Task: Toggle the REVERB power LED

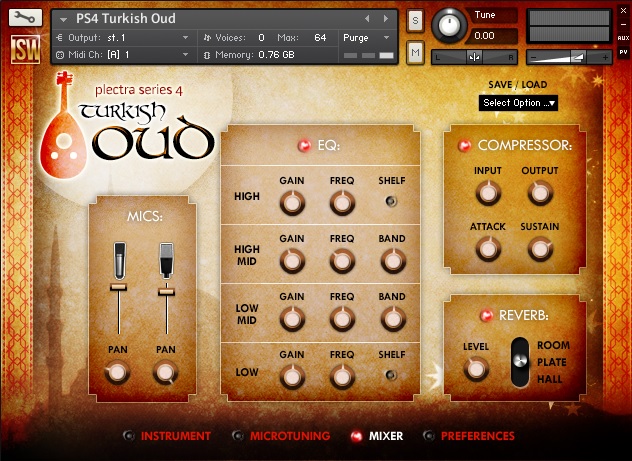Action: (x=487, y=315)
